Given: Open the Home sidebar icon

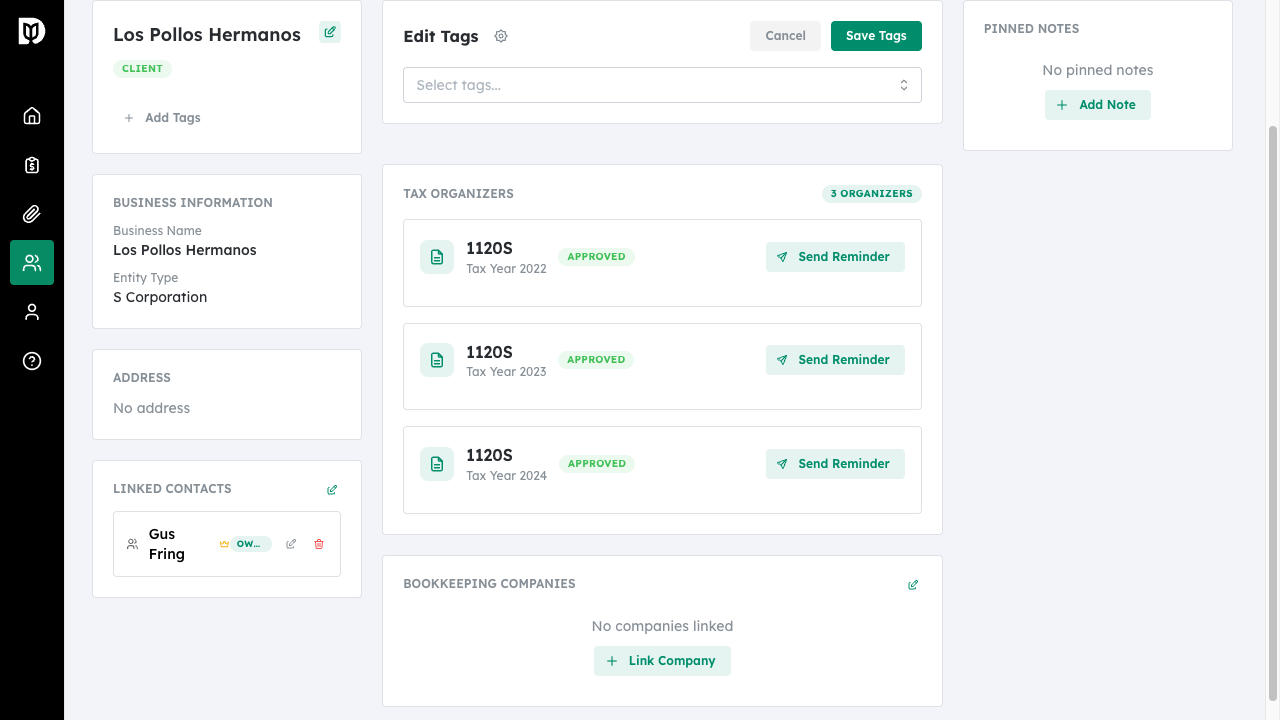Looking at the screenshot, I should (x=31, y=115).
